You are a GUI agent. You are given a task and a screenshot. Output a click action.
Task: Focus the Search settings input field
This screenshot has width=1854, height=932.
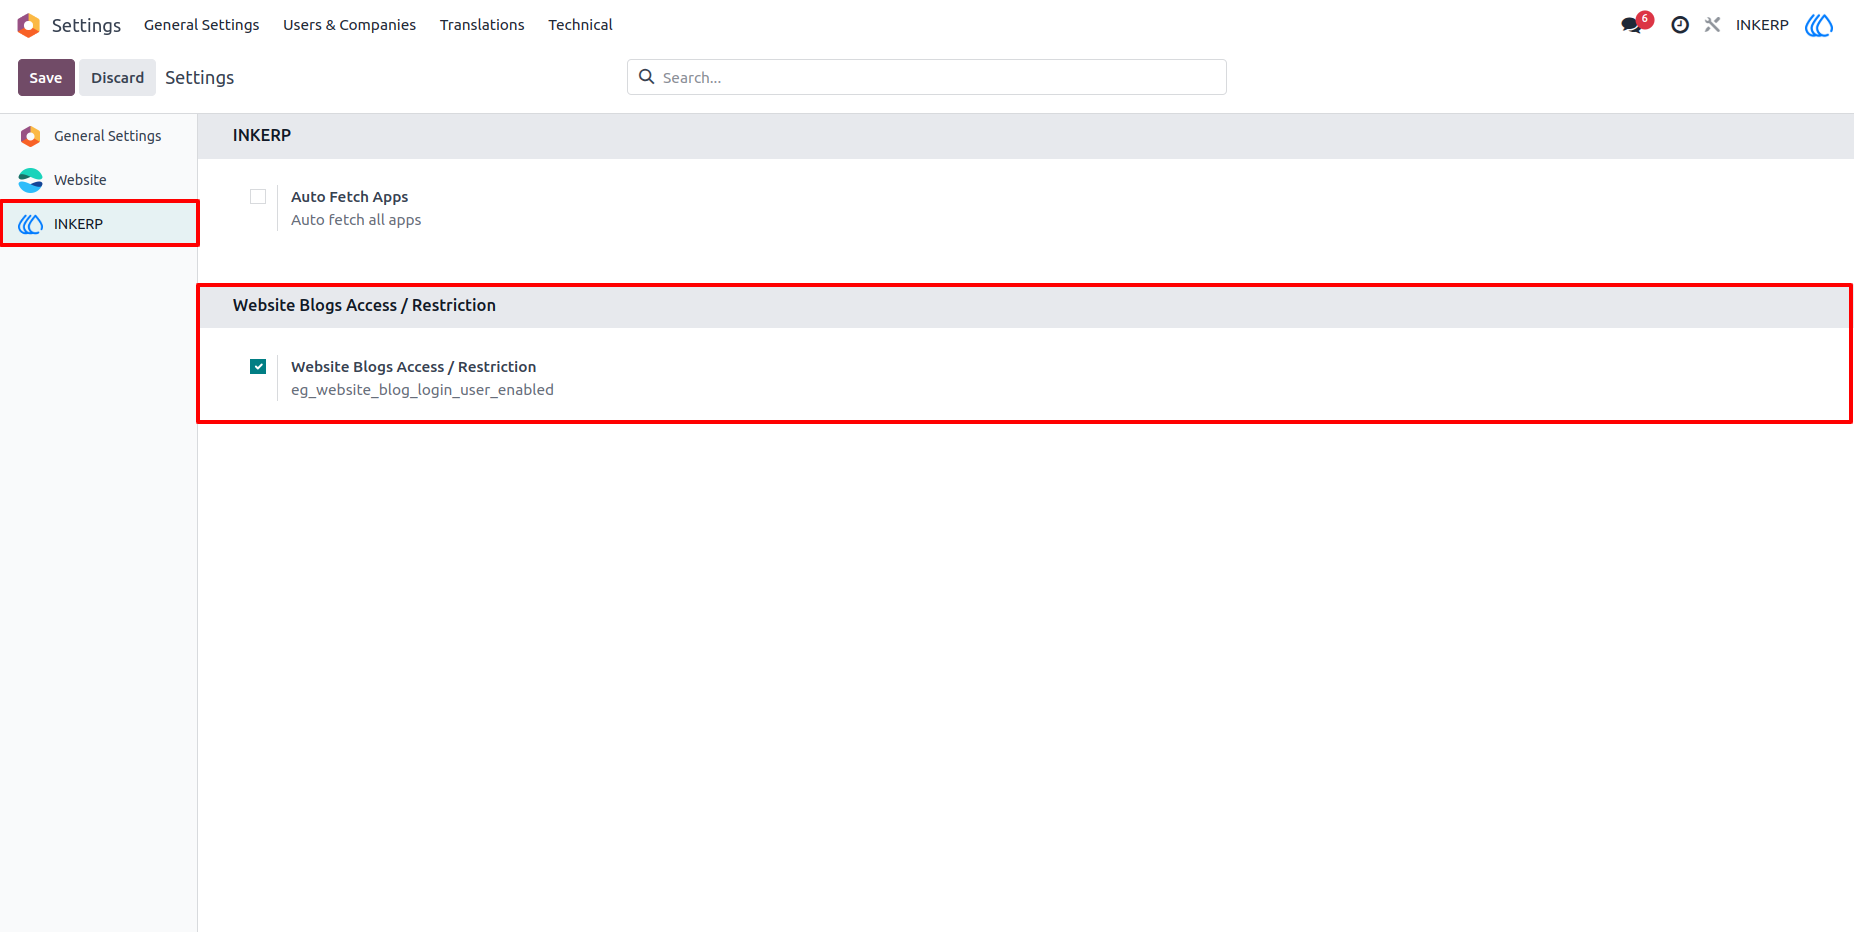pos(927,77)
